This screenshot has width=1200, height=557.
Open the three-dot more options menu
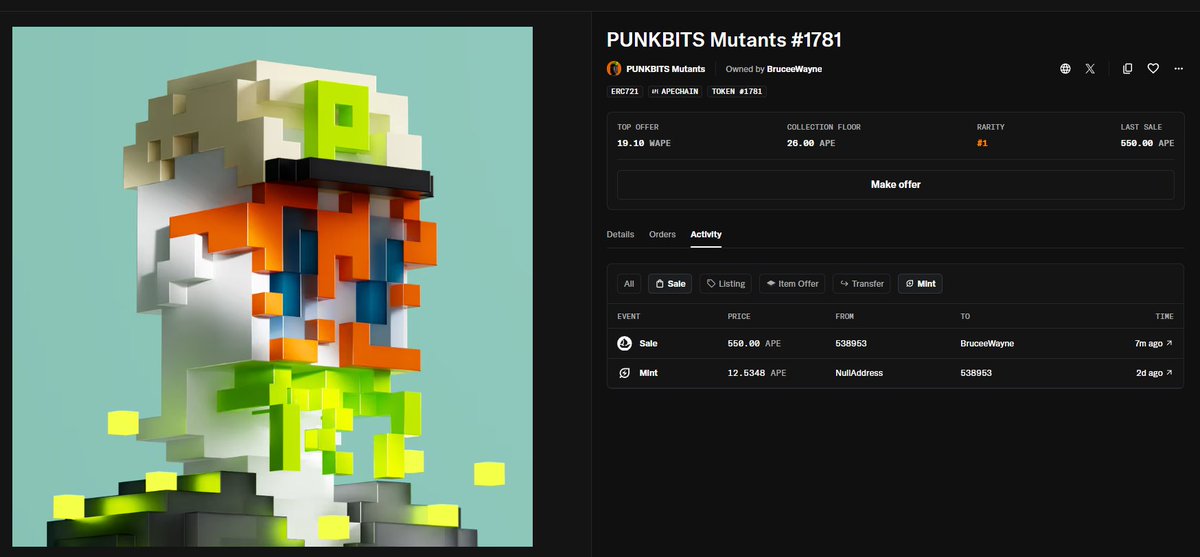click(1178, 69)
